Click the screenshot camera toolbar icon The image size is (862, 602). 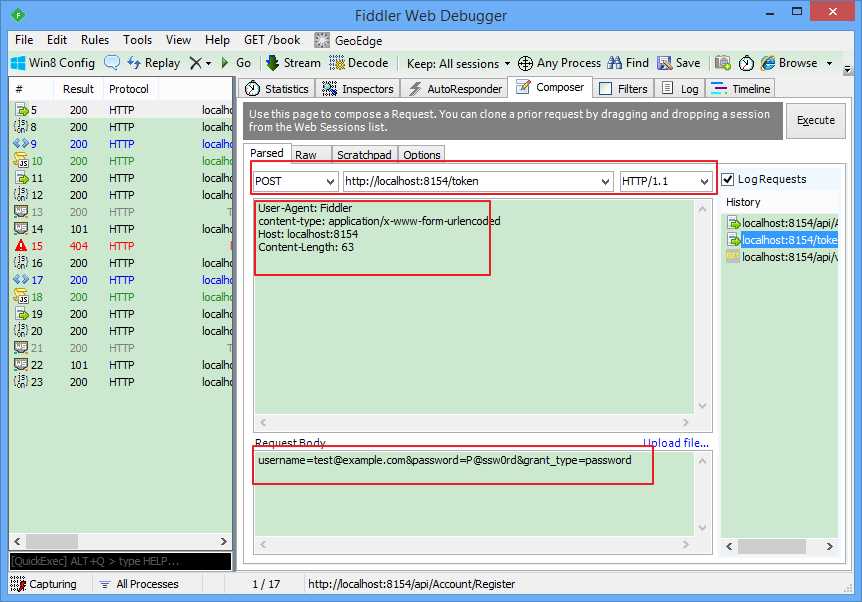[722, 63]
